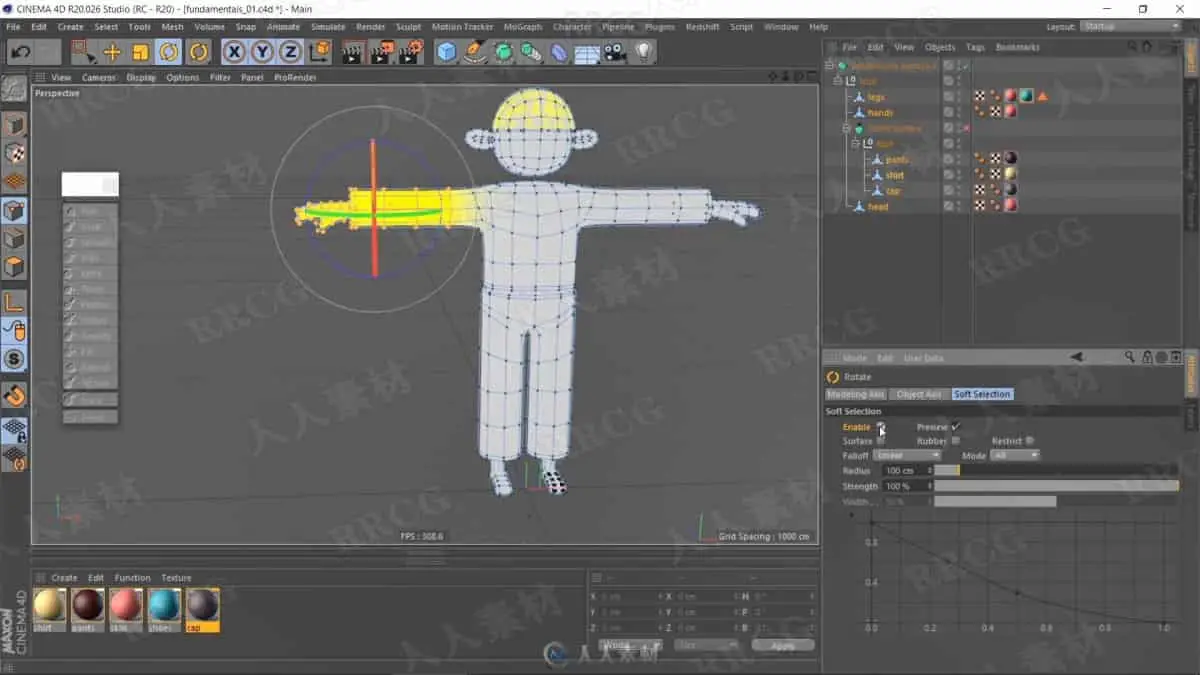Click Render View clapperboard icon
Screen dimensions: 1200x675
pyautogui.click(x=352, y=52)
